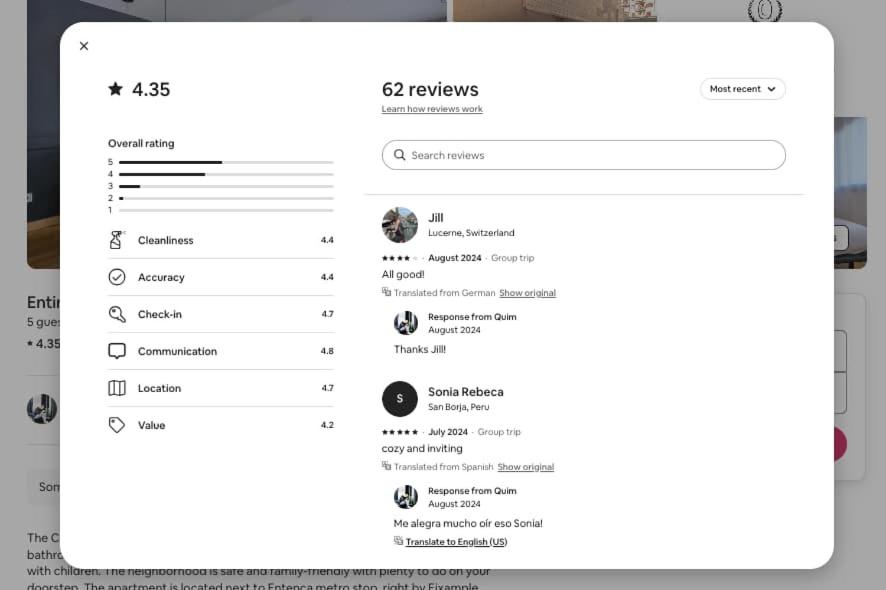Click the Location map icon
Viewport: 886px width, 590px height.
(117, 388)
